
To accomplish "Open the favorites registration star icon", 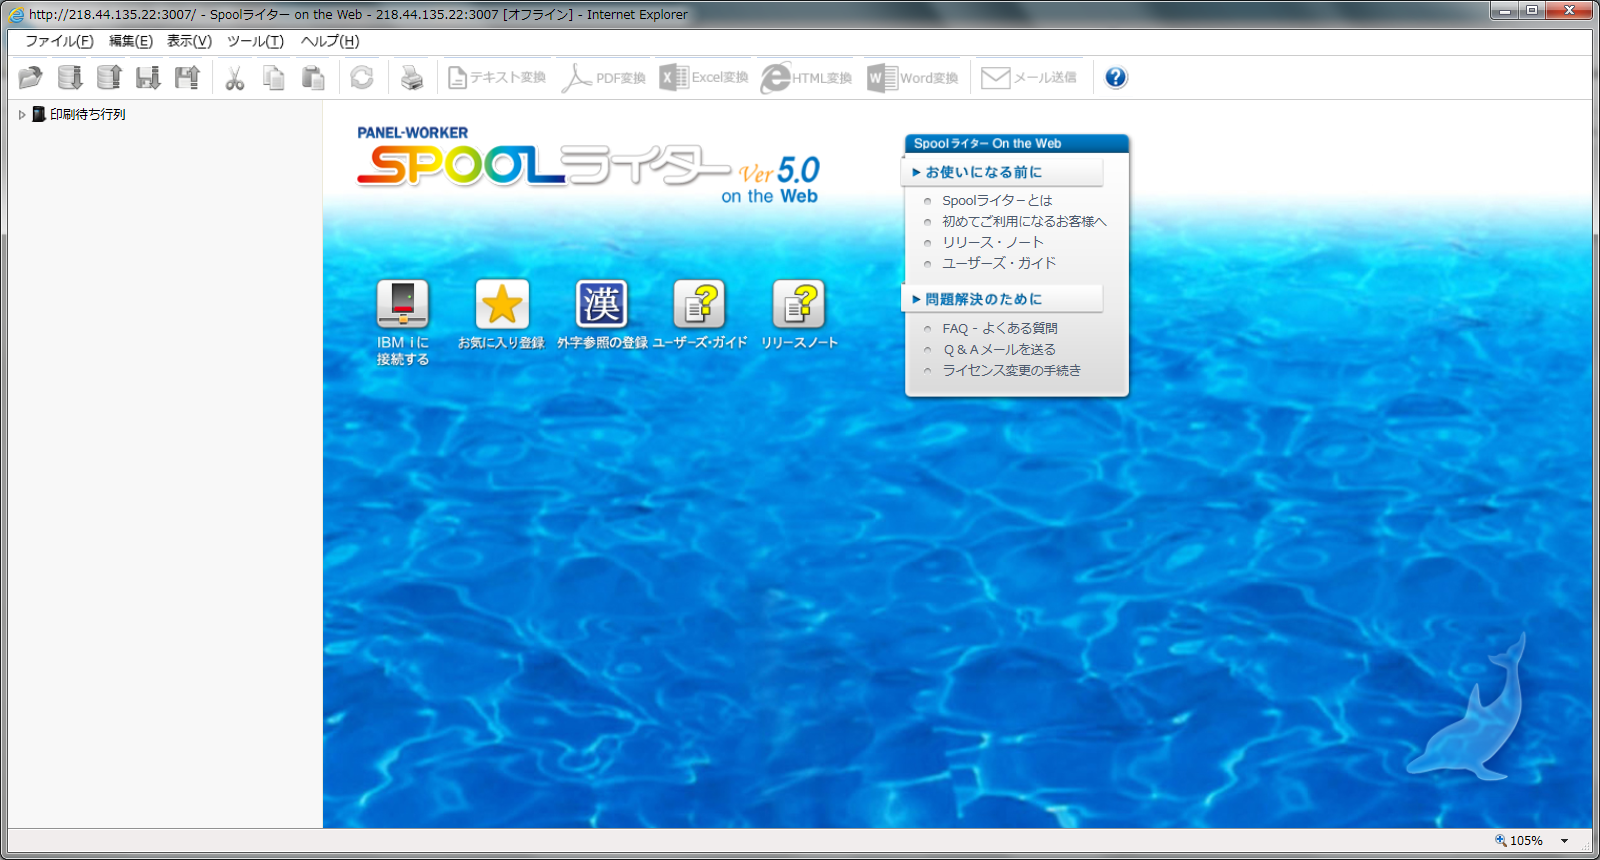I will pos(501,305).
